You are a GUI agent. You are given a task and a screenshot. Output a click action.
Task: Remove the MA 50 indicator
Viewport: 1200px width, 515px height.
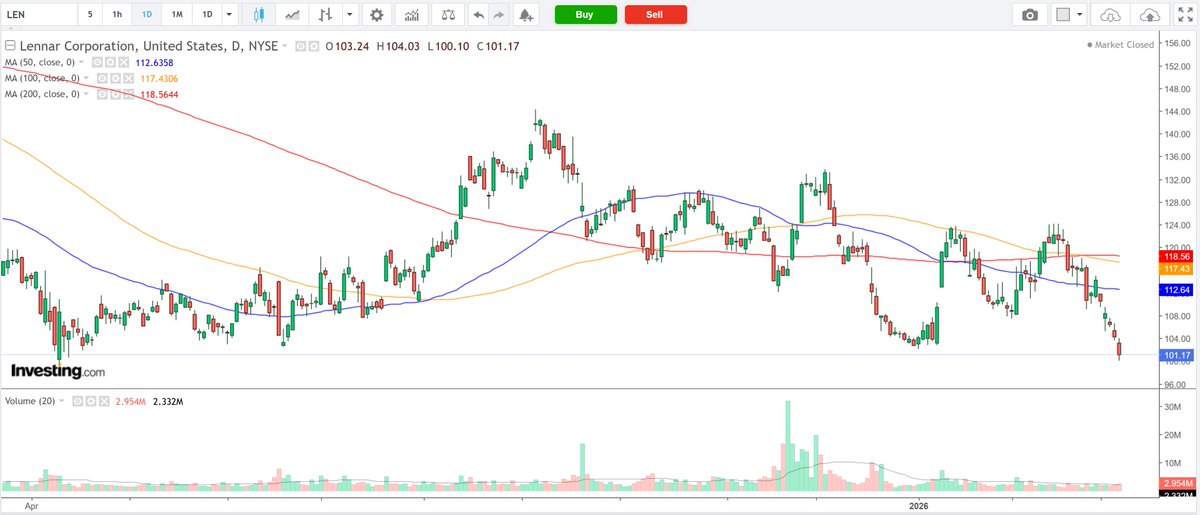point(124,62)
